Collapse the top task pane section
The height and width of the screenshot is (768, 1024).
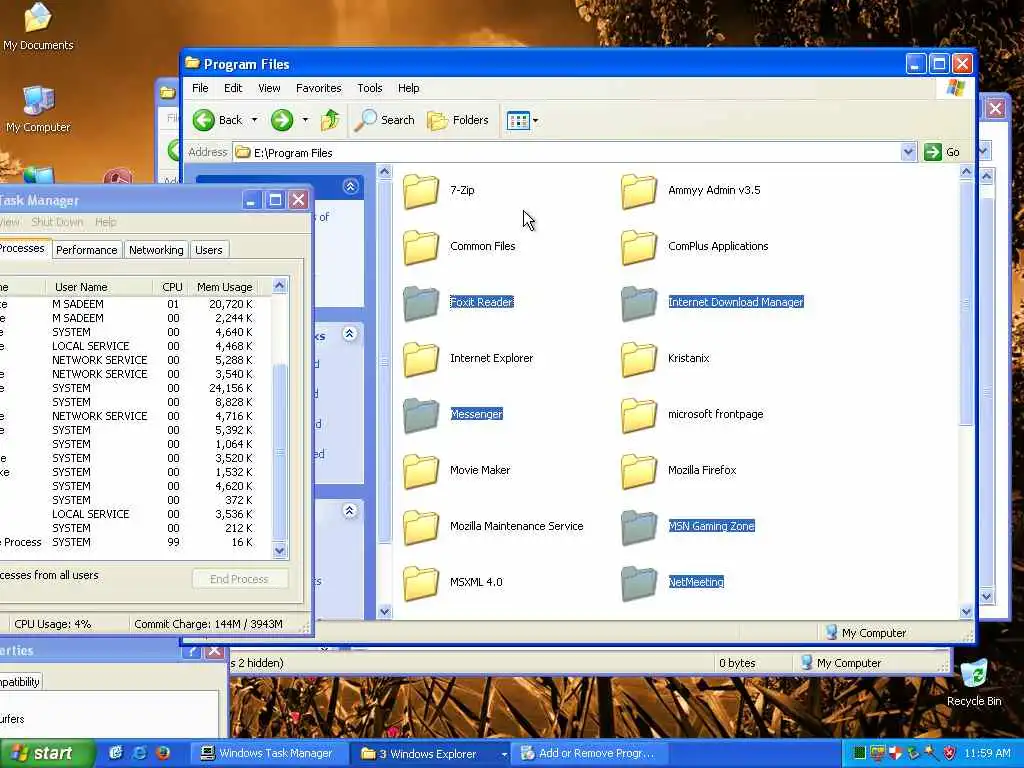(x=350, y=187)
